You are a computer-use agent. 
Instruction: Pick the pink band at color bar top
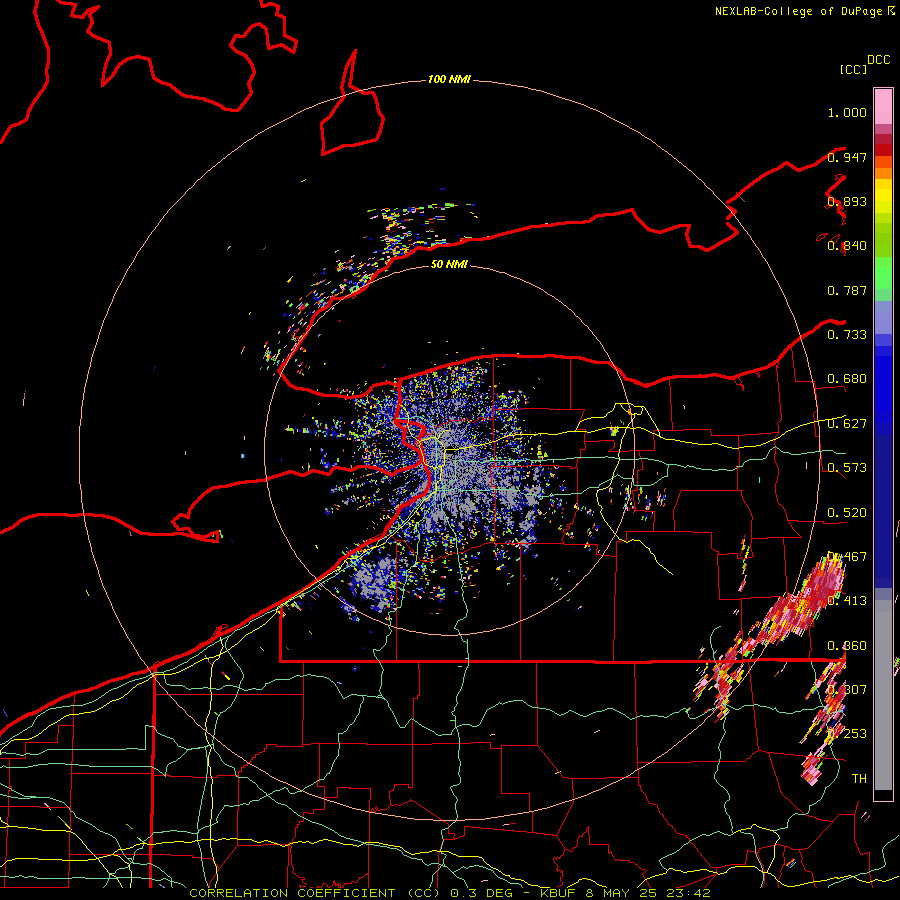click(x=883, y=106)
